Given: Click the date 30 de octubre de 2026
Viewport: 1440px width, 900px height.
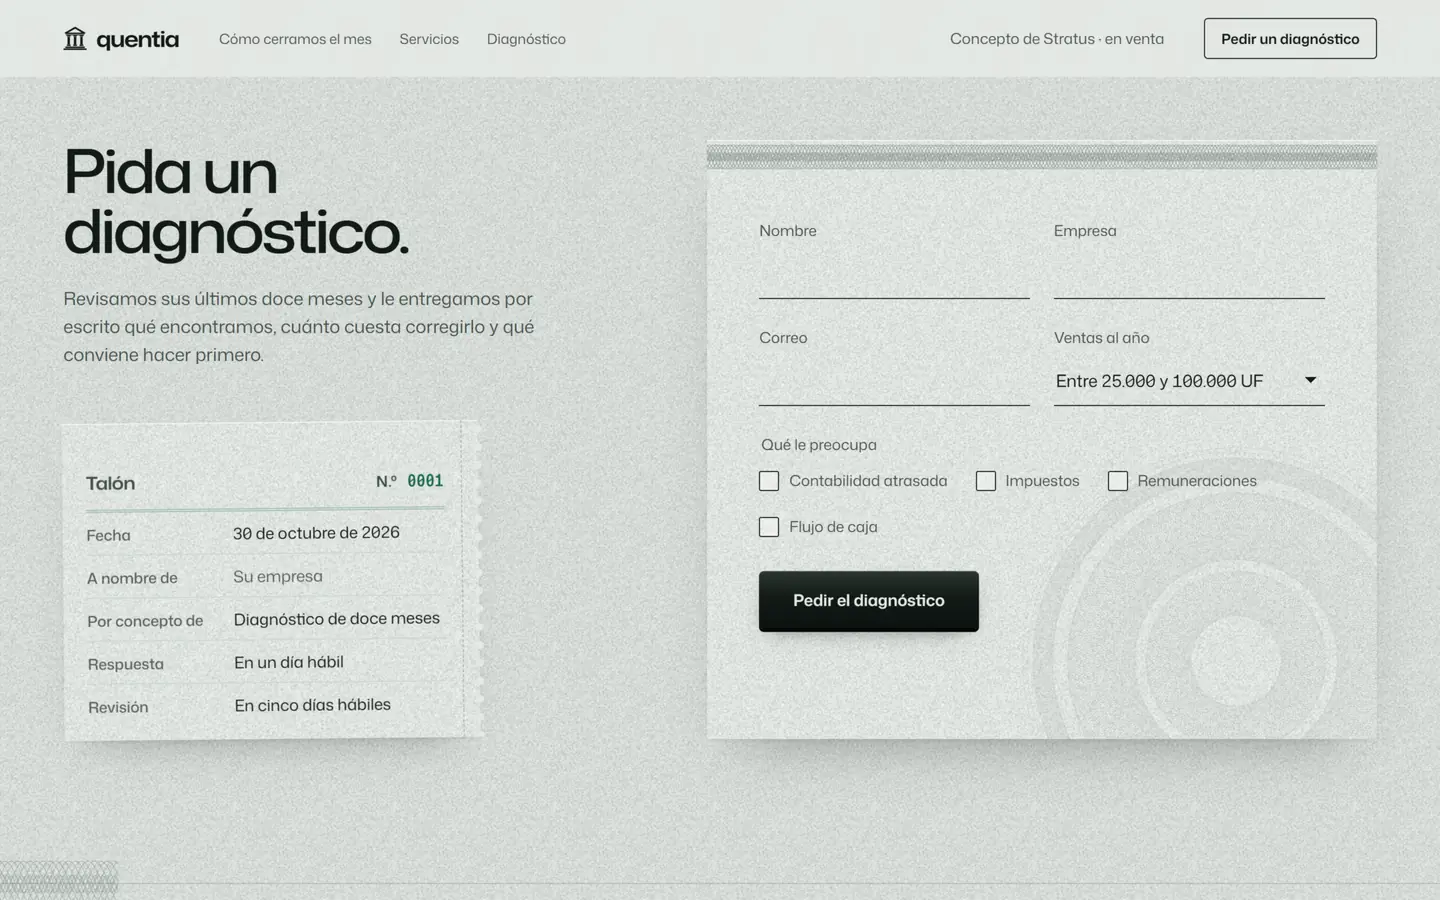Looking at the screenshot, I should 316,533.
